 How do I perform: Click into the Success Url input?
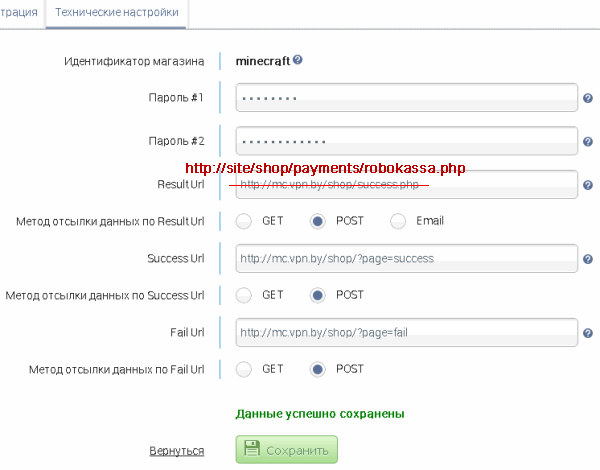tap(407, 258)
